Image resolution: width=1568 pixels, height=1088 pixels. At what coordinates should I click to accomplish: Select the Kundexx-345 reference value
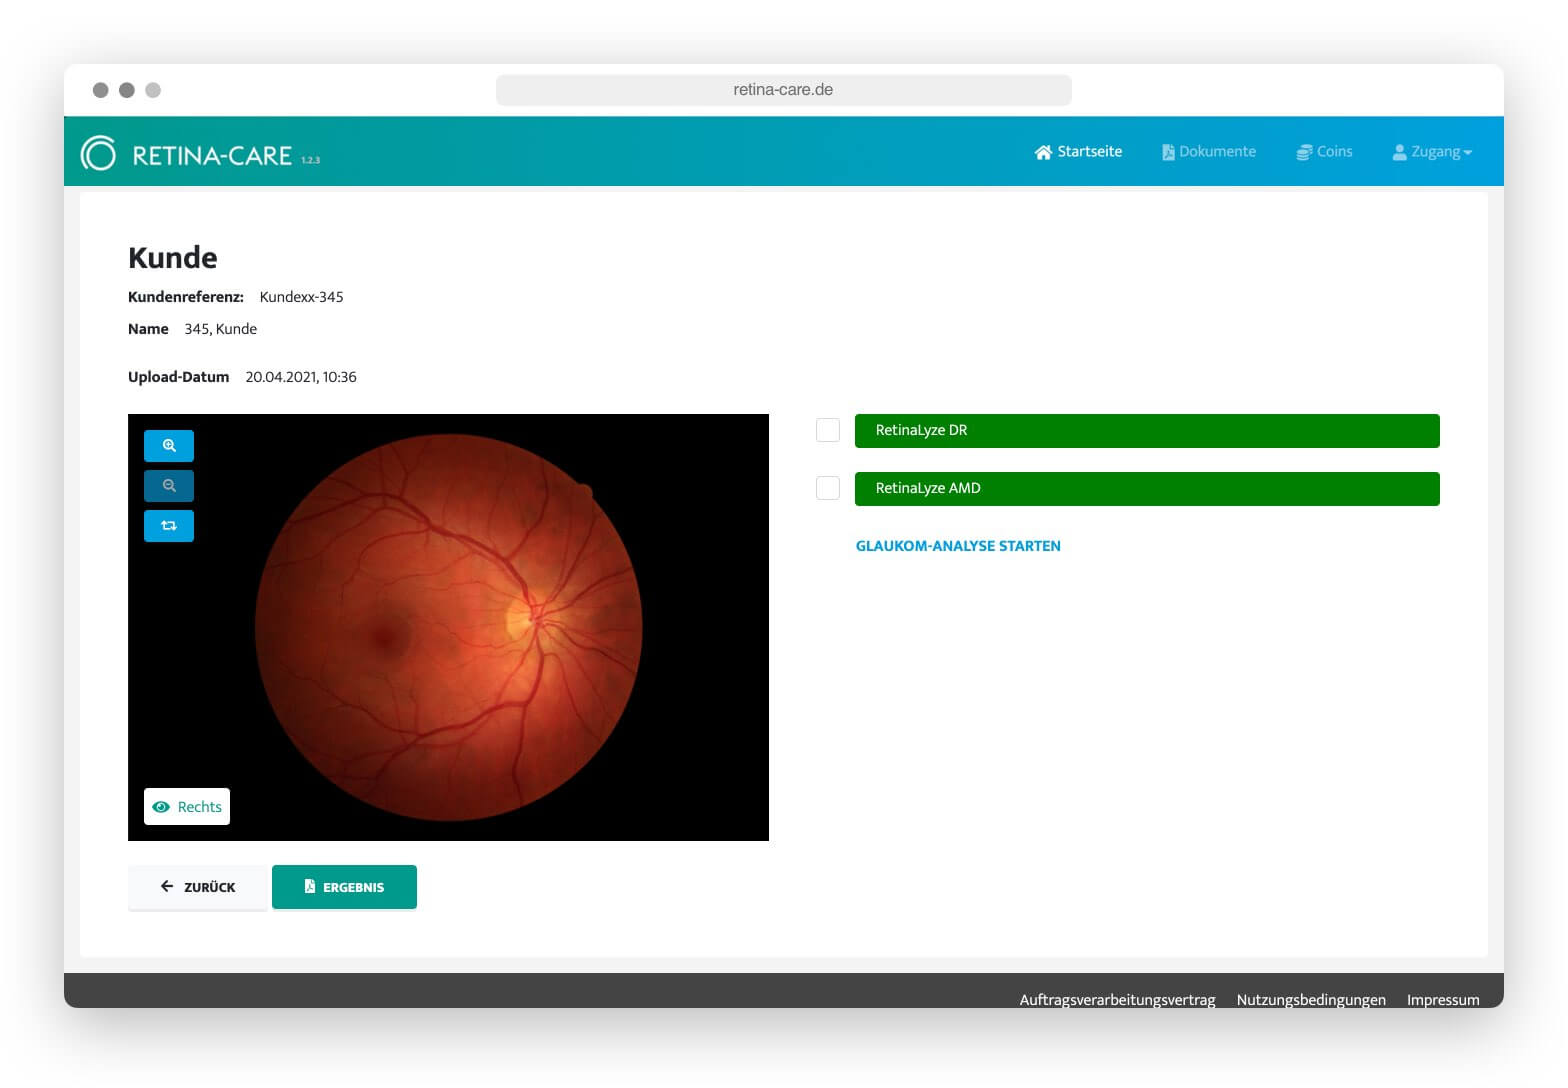pos(301,297)
